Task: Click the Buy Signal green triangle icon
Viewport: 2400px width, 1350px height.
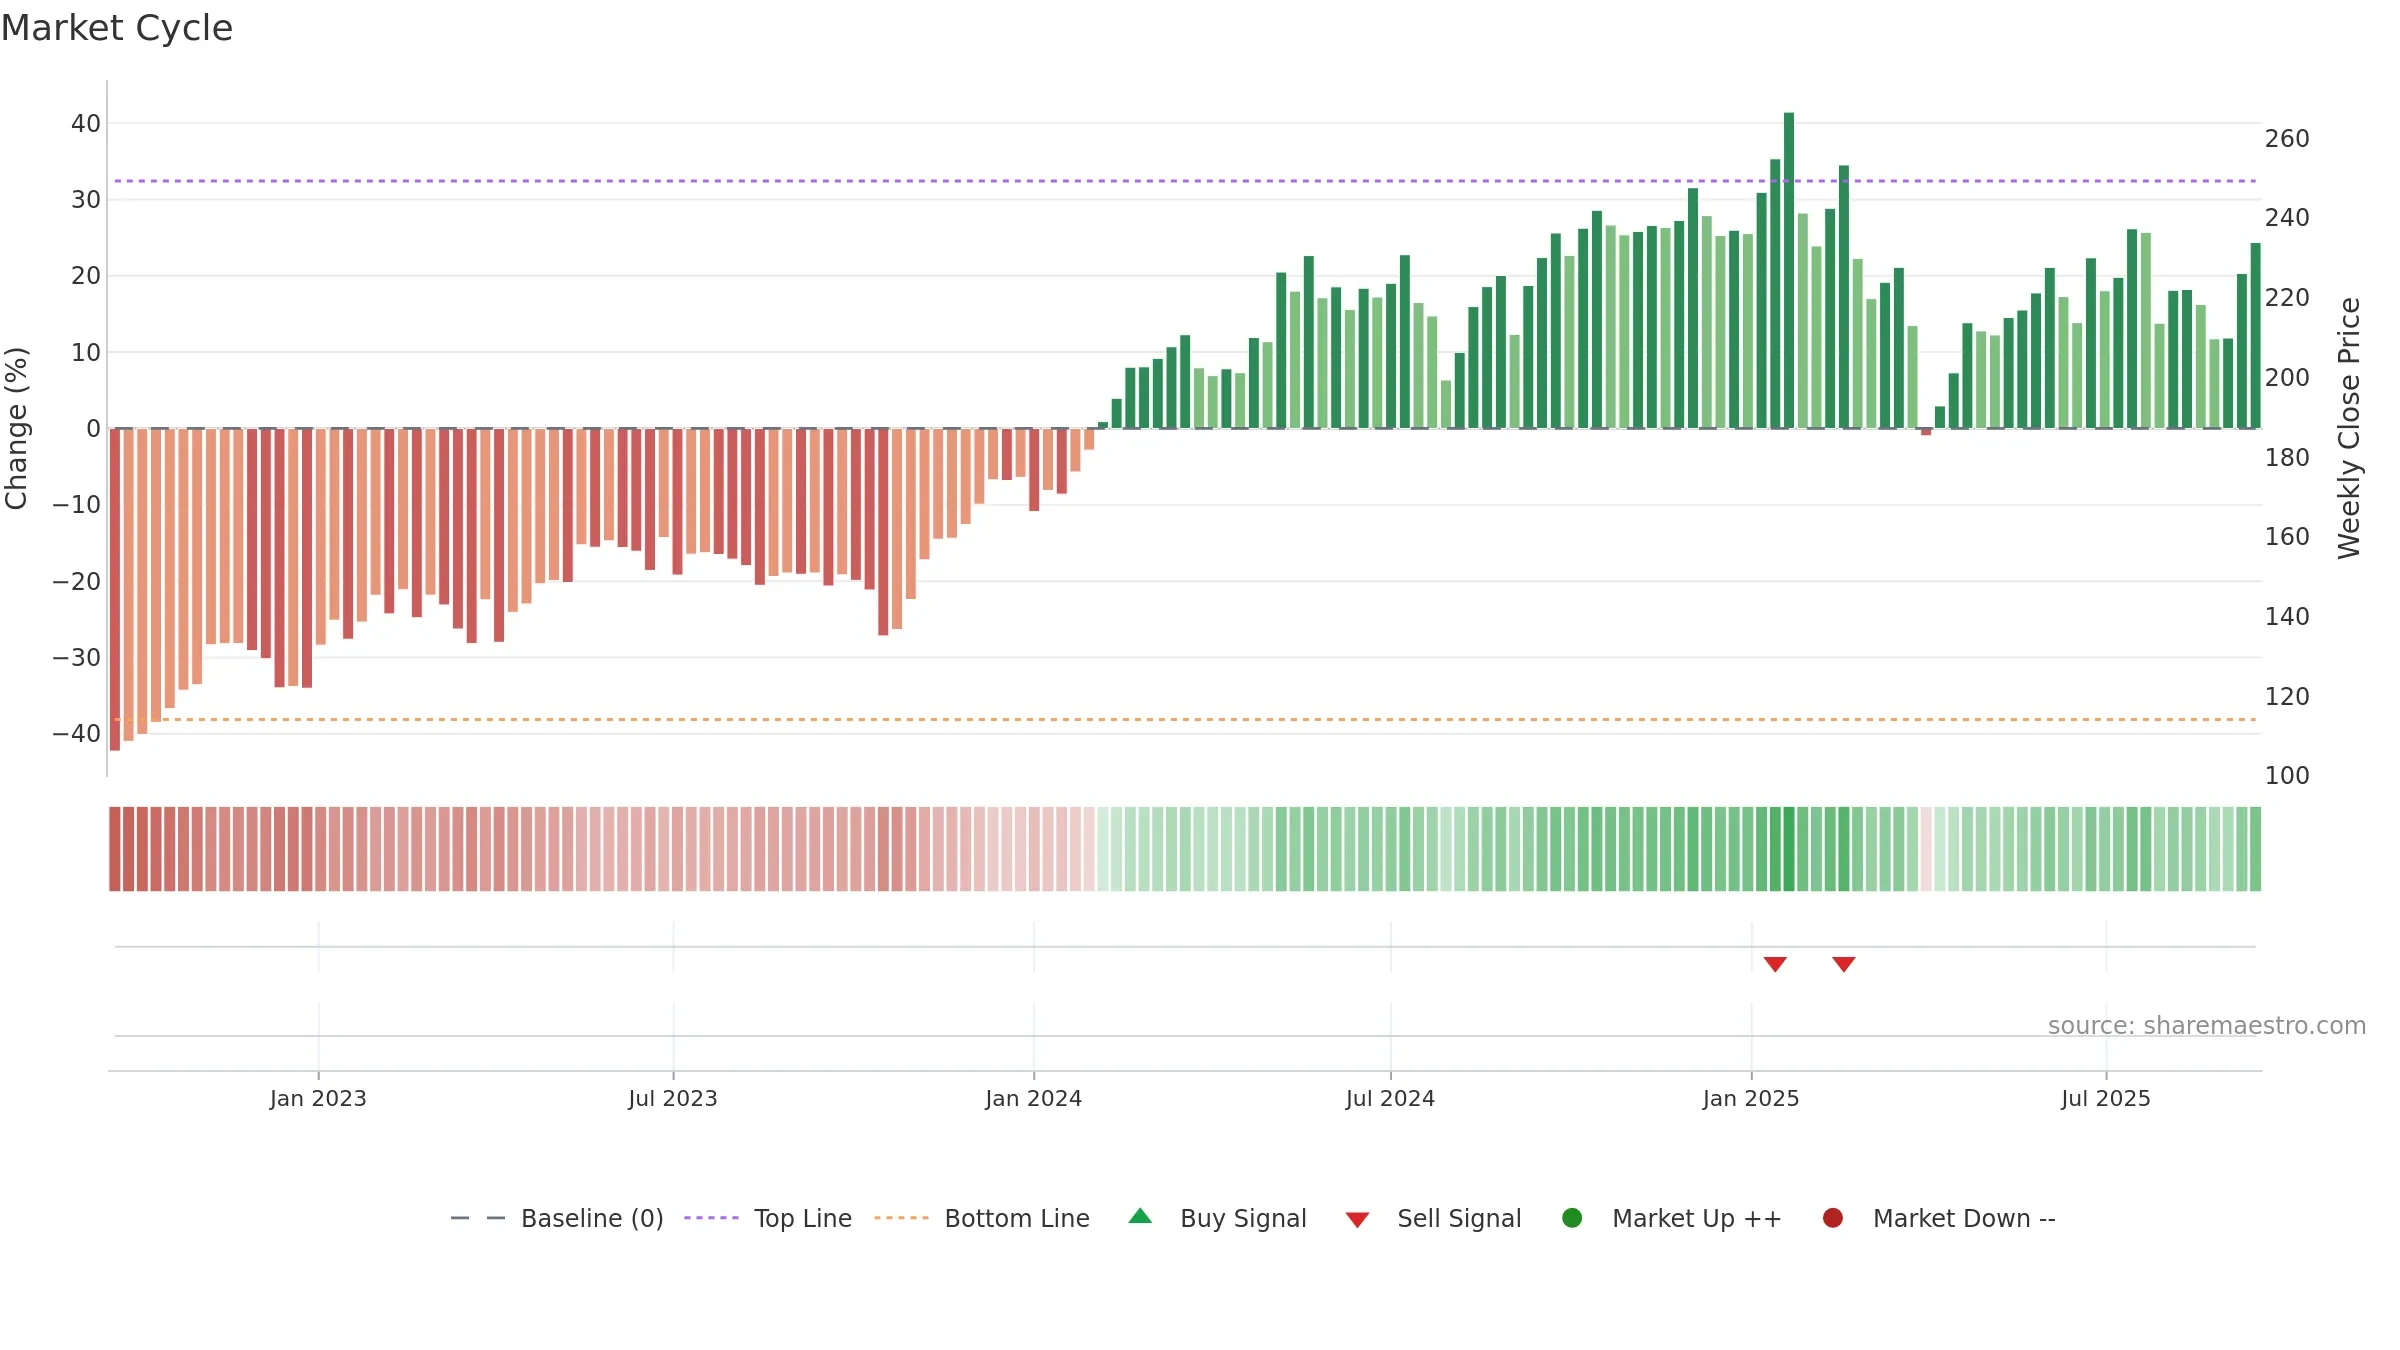Action: coord(1140,1217)
